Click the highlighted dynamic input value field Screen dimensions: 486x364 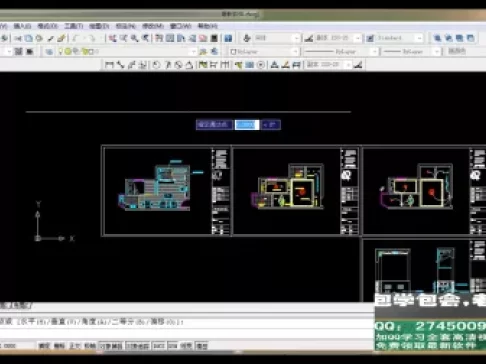tap(247, 125)
